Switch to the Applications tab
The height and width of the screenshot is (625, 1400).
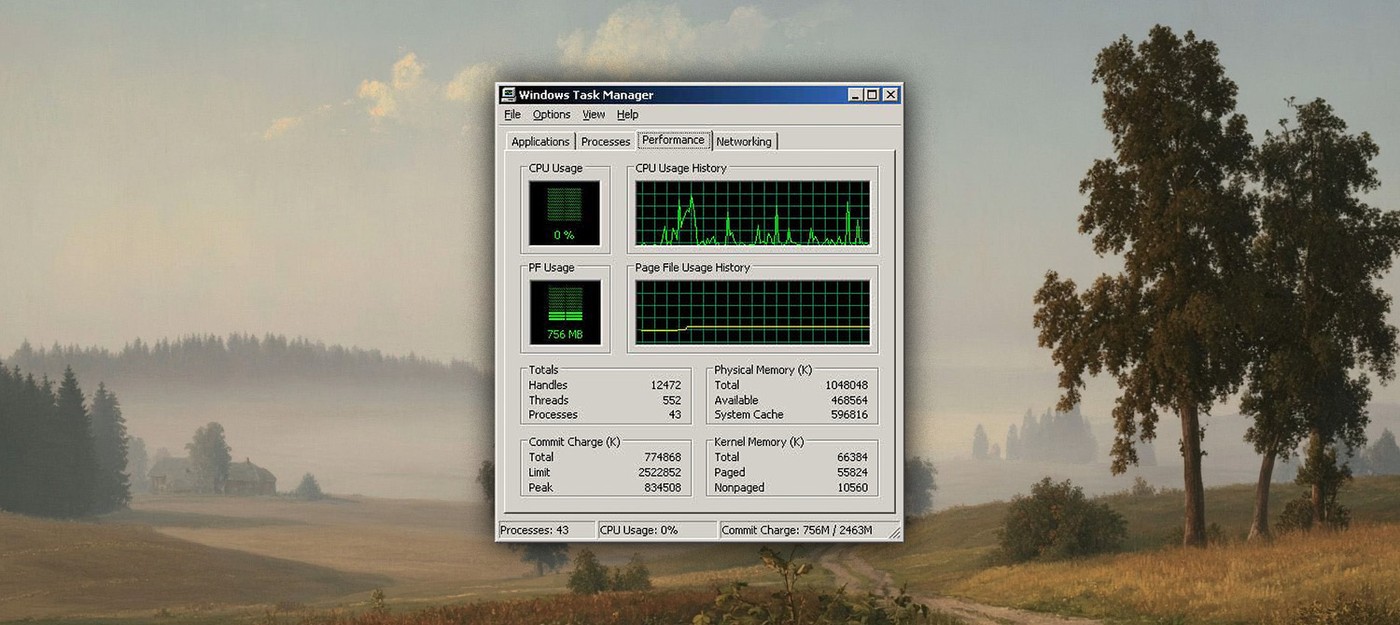click(x=540, y=142)
